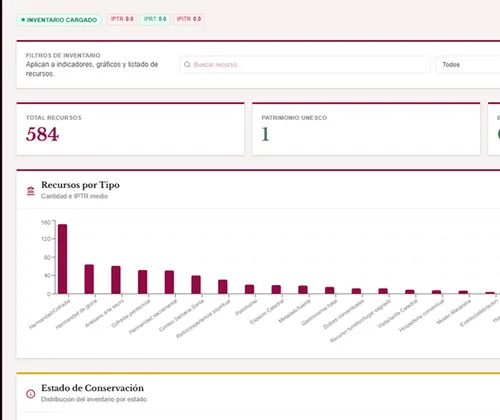The width and height of the screenshot is (500, 420).
Task: Select the IPITR 0.0 indicator badge
Action: click(x=189, y=19)
